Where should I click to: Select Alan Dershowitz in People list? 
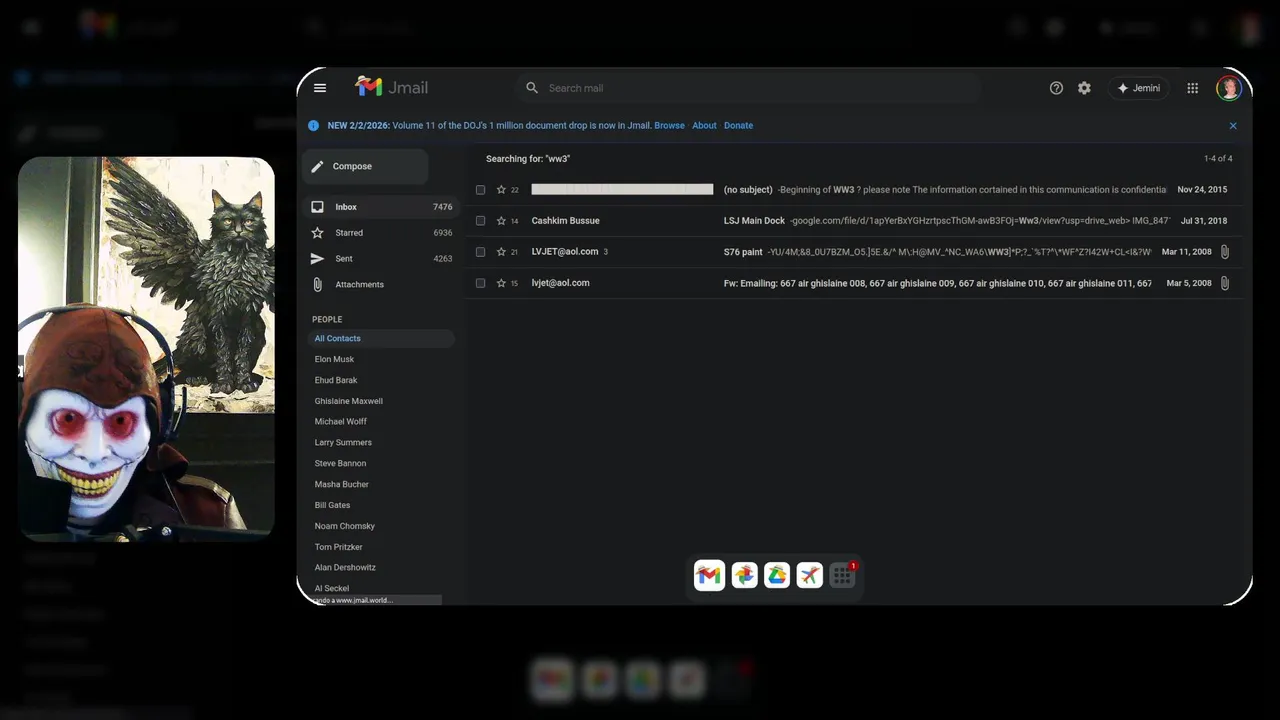[345, 568]
